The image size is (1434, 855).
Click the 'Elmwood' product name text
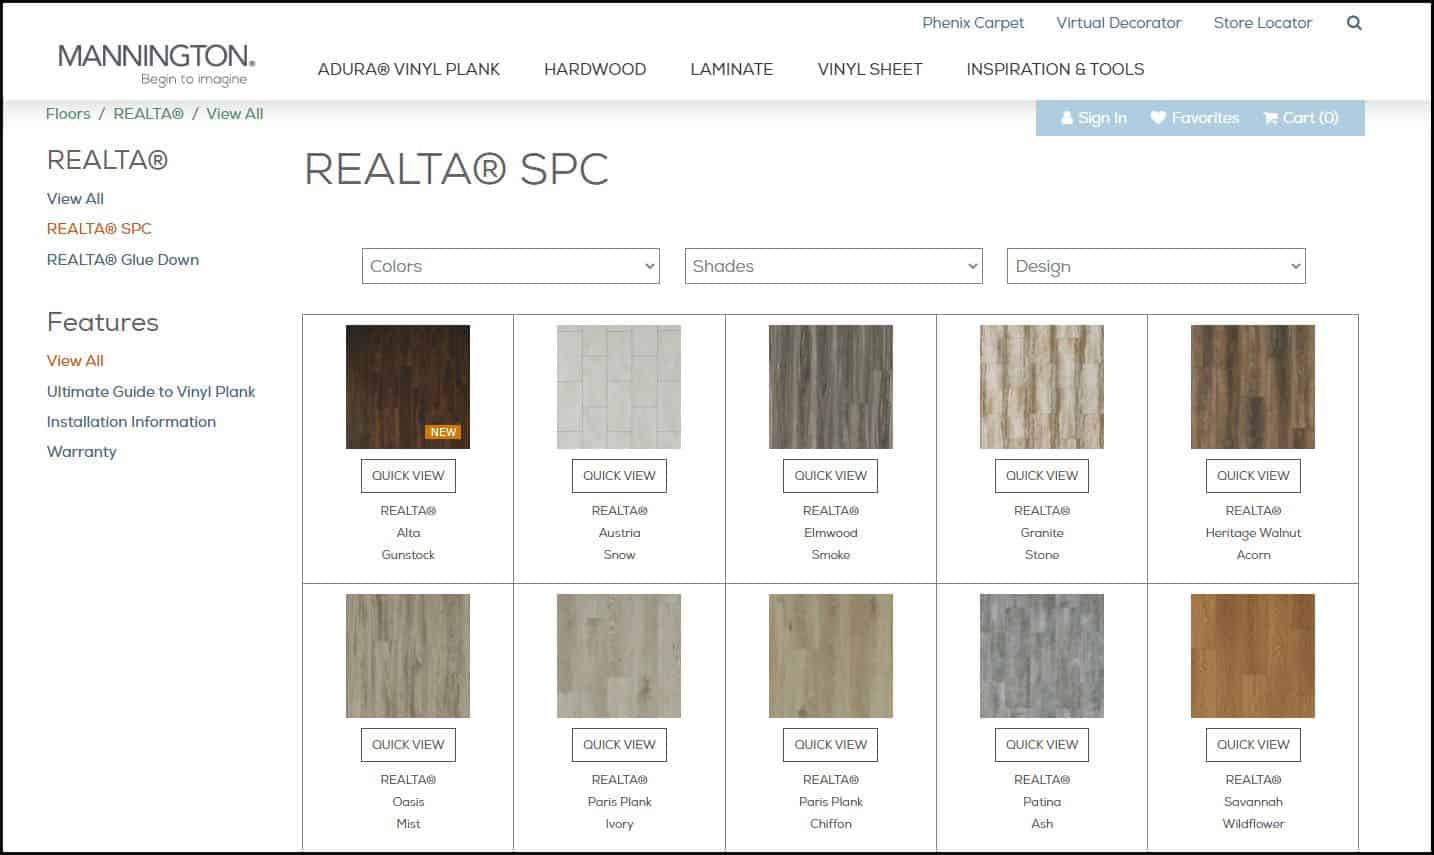[x=831, y=533]
